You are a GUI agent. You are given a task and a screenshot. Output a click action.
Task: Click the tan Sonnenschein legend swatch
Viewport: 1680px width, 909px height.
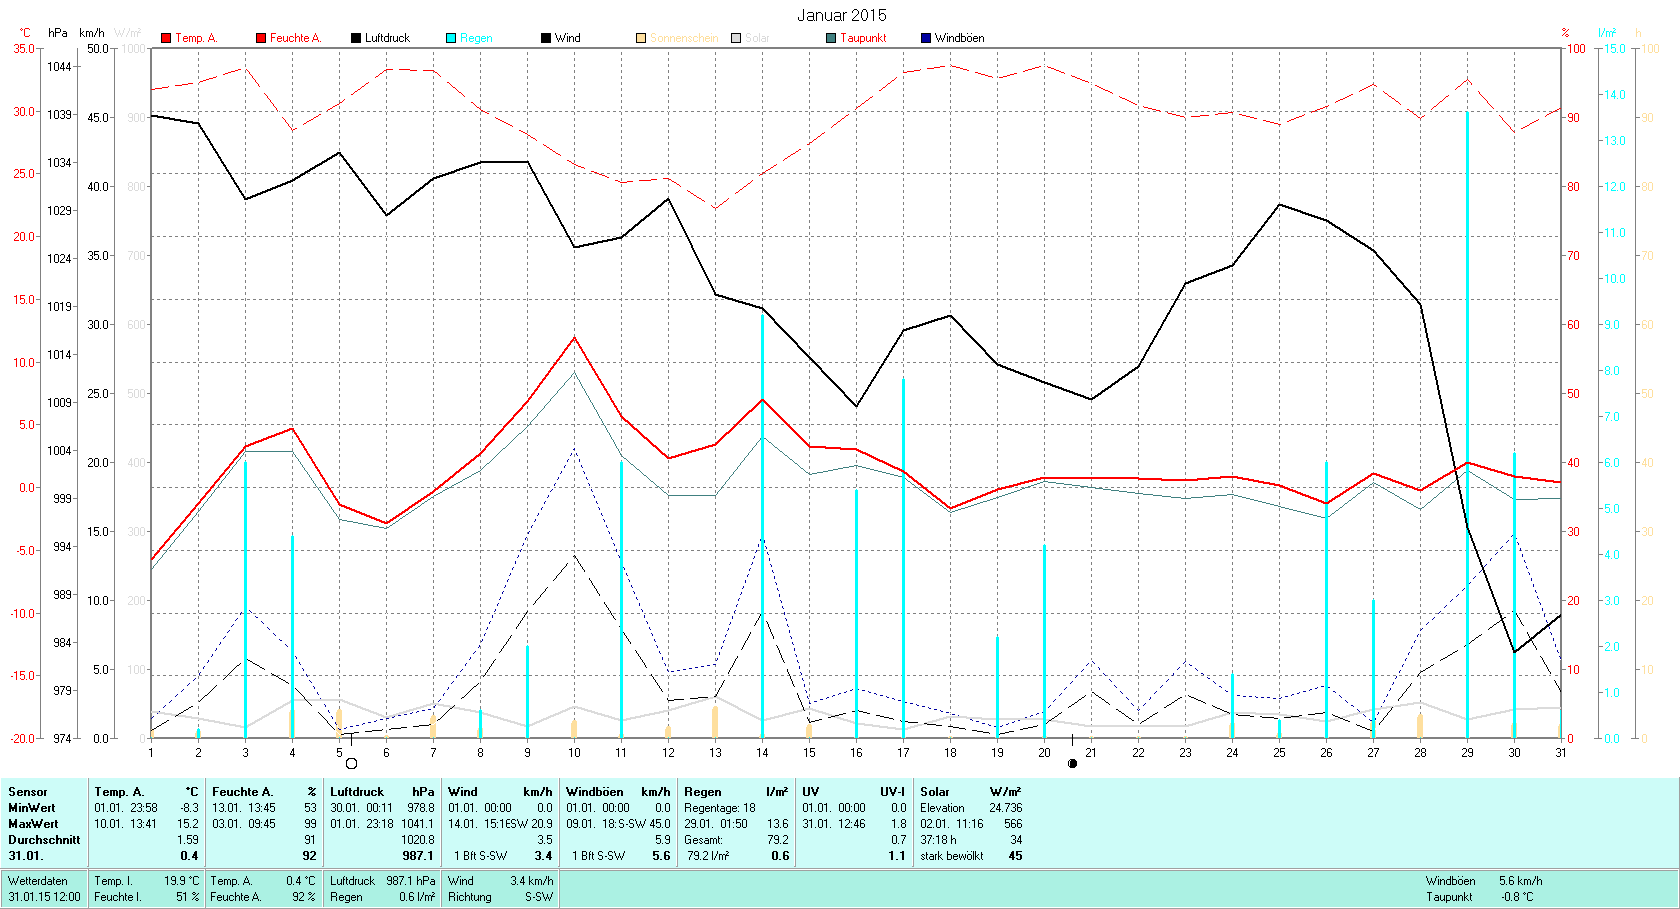tap(641, 38)
